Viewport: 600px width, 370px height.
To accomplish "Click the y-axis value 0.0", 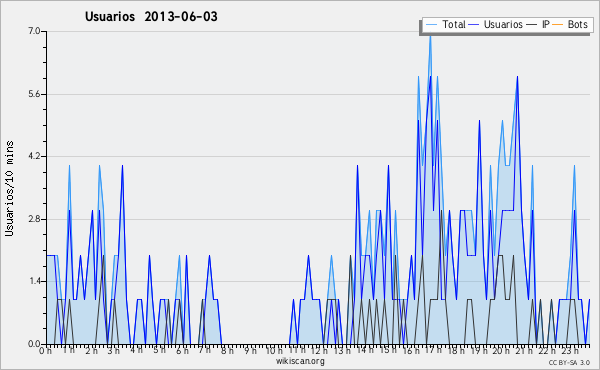I will (34, 344).
